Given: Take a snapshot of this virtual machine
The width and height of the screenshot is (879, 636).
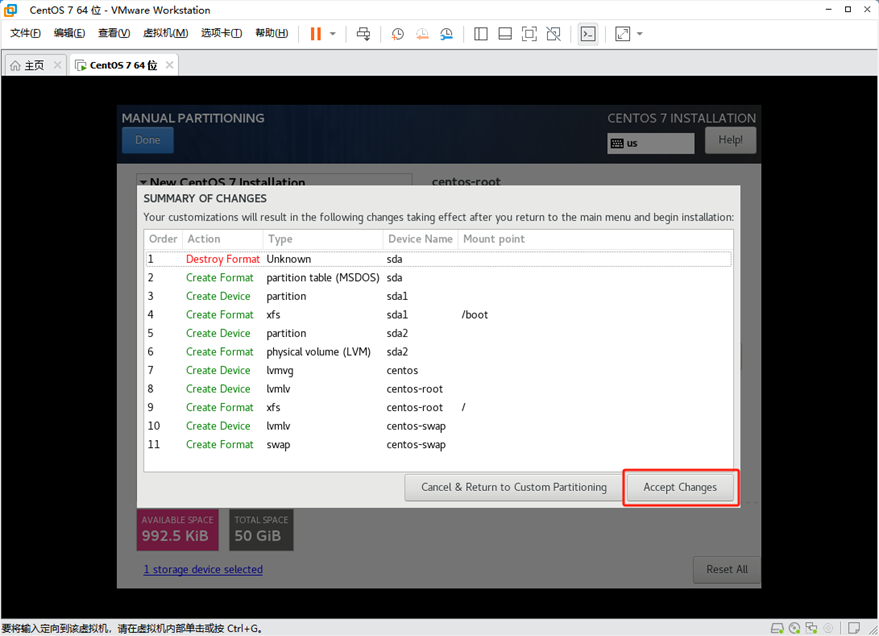Looking at the screenshot, I should 397,34.
